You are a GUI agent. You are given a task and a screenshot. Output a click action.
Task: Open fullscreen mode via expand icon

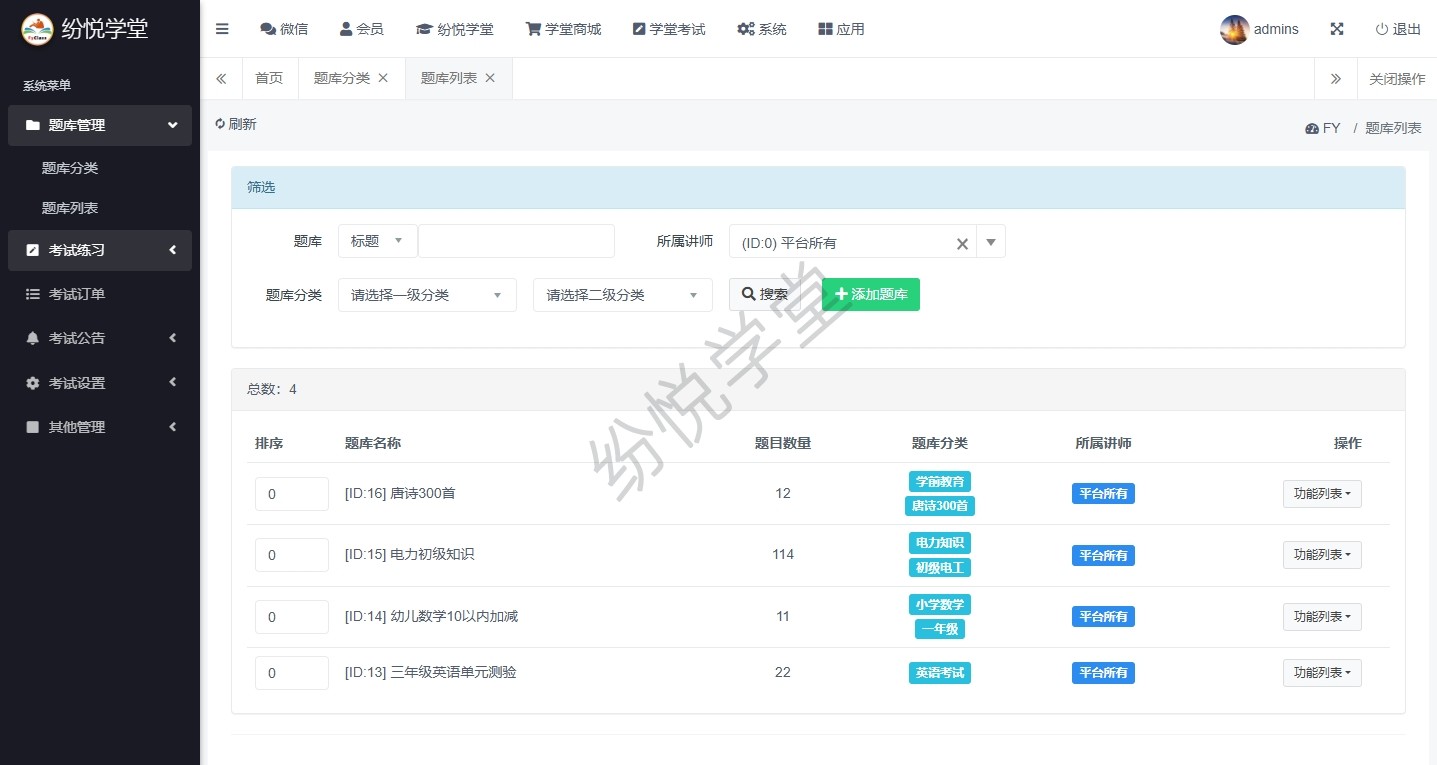(x=1337, y=29)
